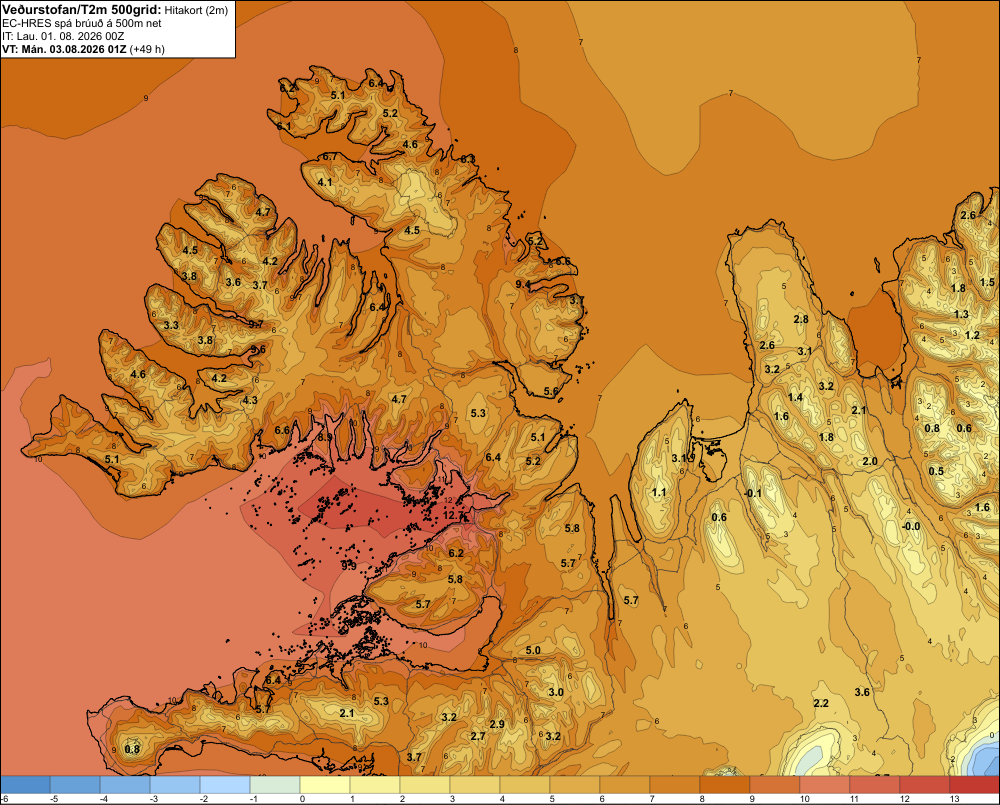The width and height of the screenshot is (1000, 805).
Task: Click the 9.6 temperature value
Action: click(x=258, y=349)
